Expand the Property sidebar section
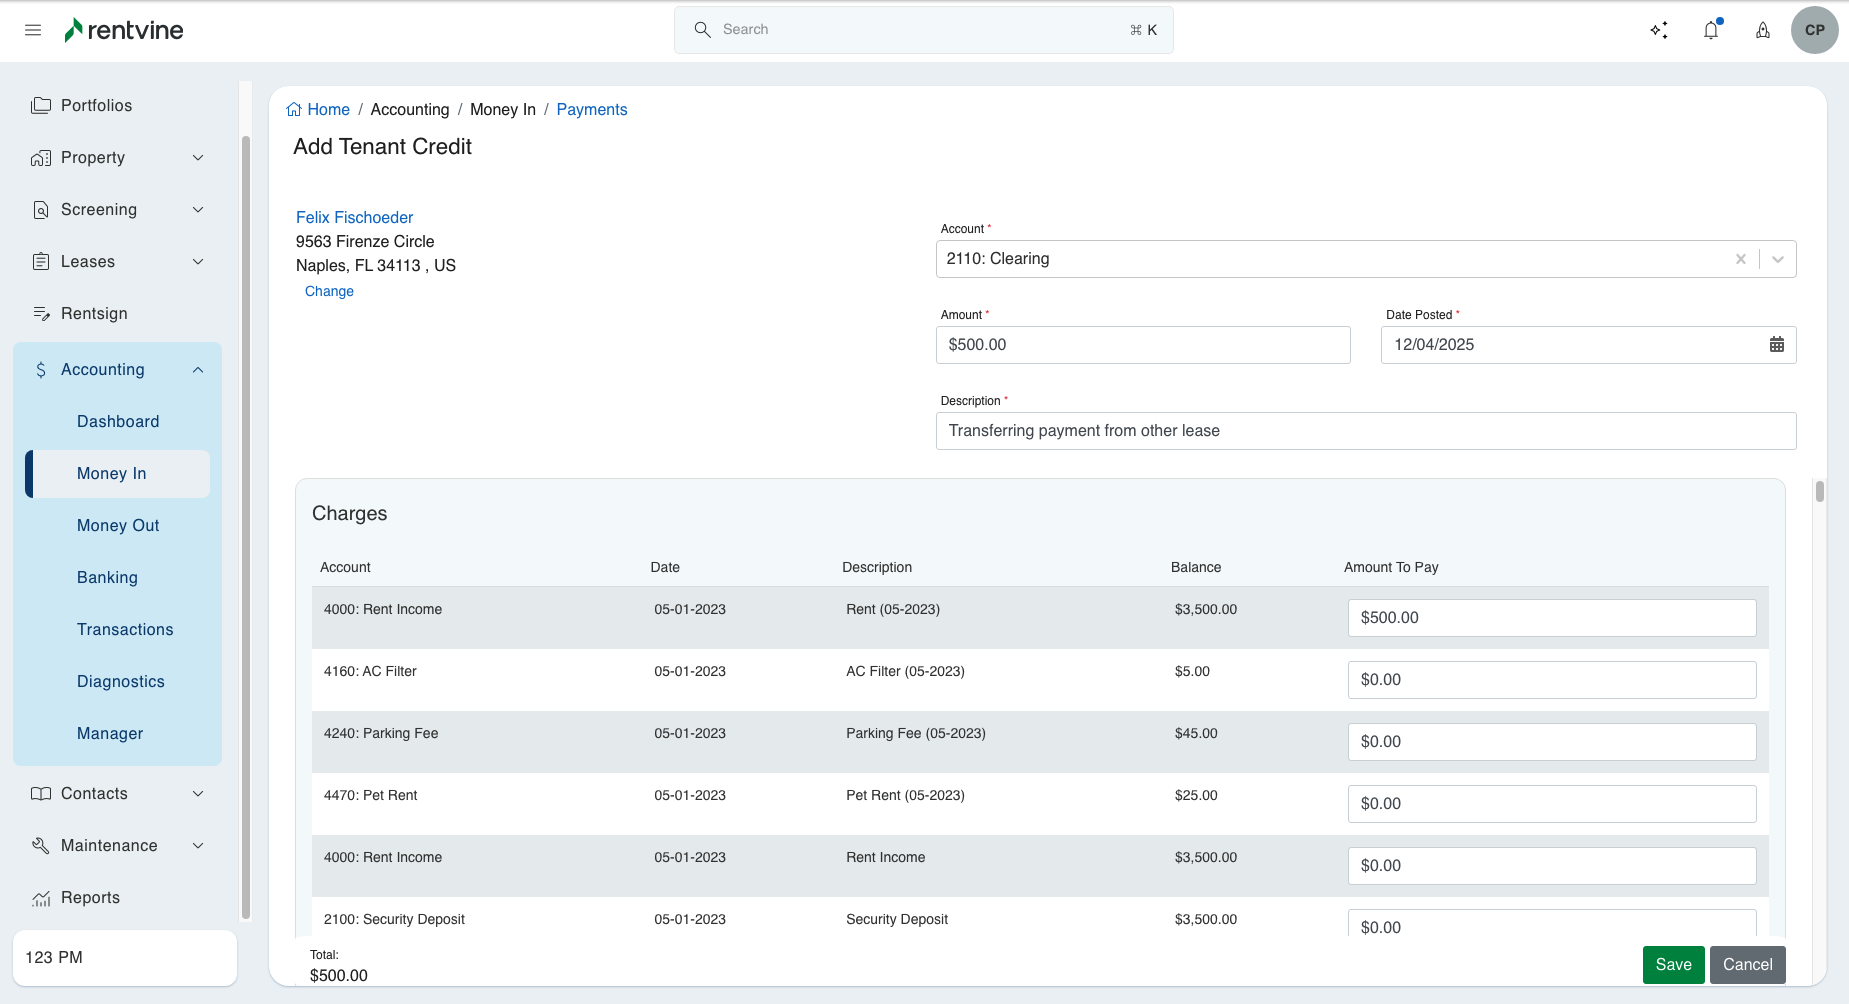This screenshot has width=1849, height=1004. click(x=198, y=158)
